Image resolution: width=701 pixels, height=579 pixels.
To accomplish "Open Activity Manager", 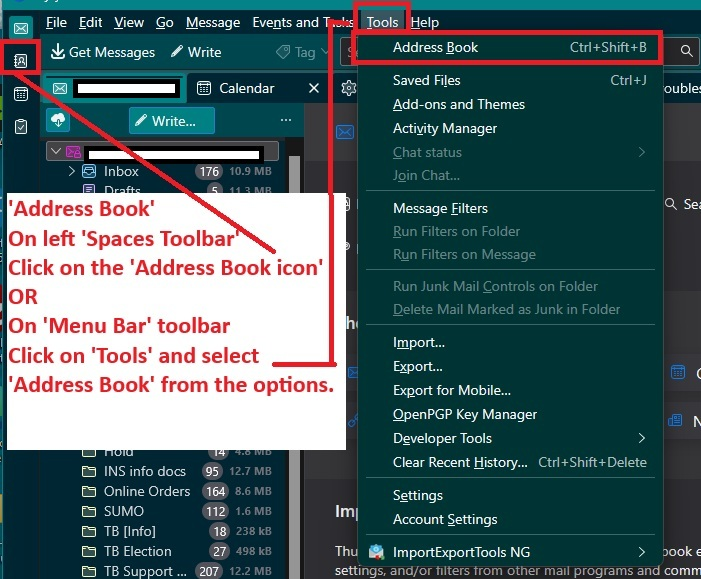I will [510, 129].
